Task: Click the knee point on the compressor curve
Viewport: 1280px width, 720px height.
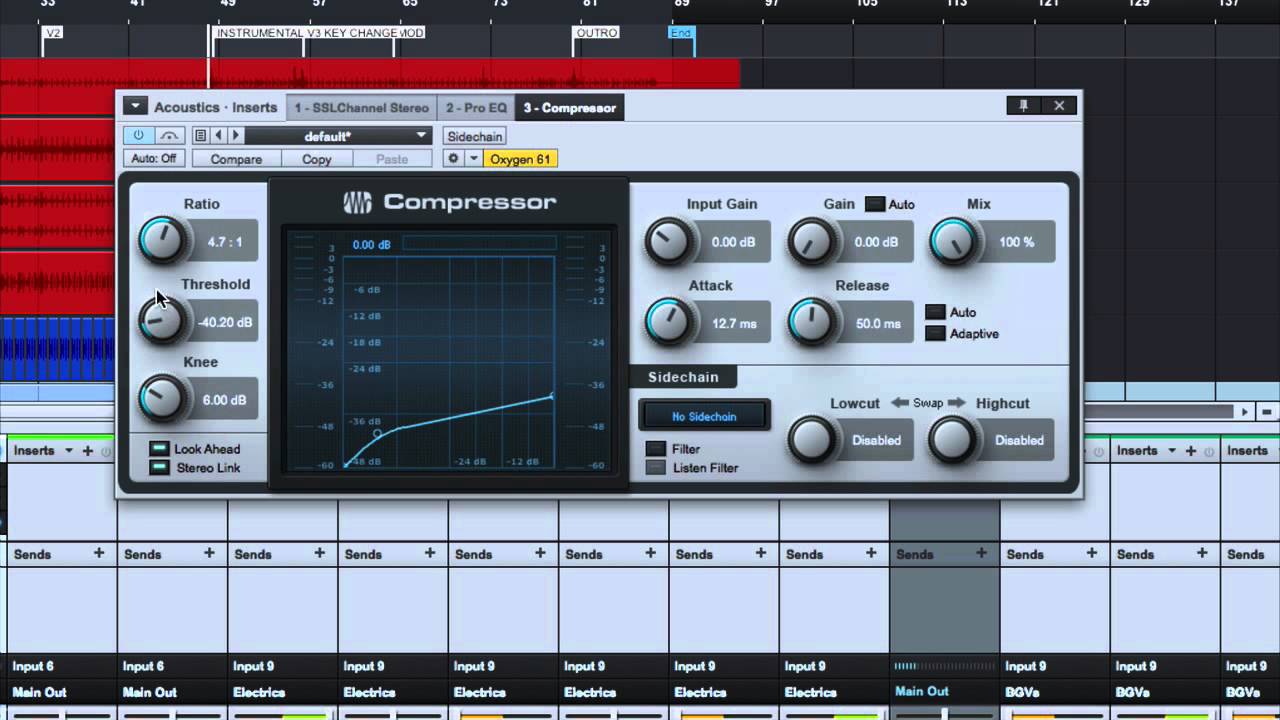Action: point(377,434)
